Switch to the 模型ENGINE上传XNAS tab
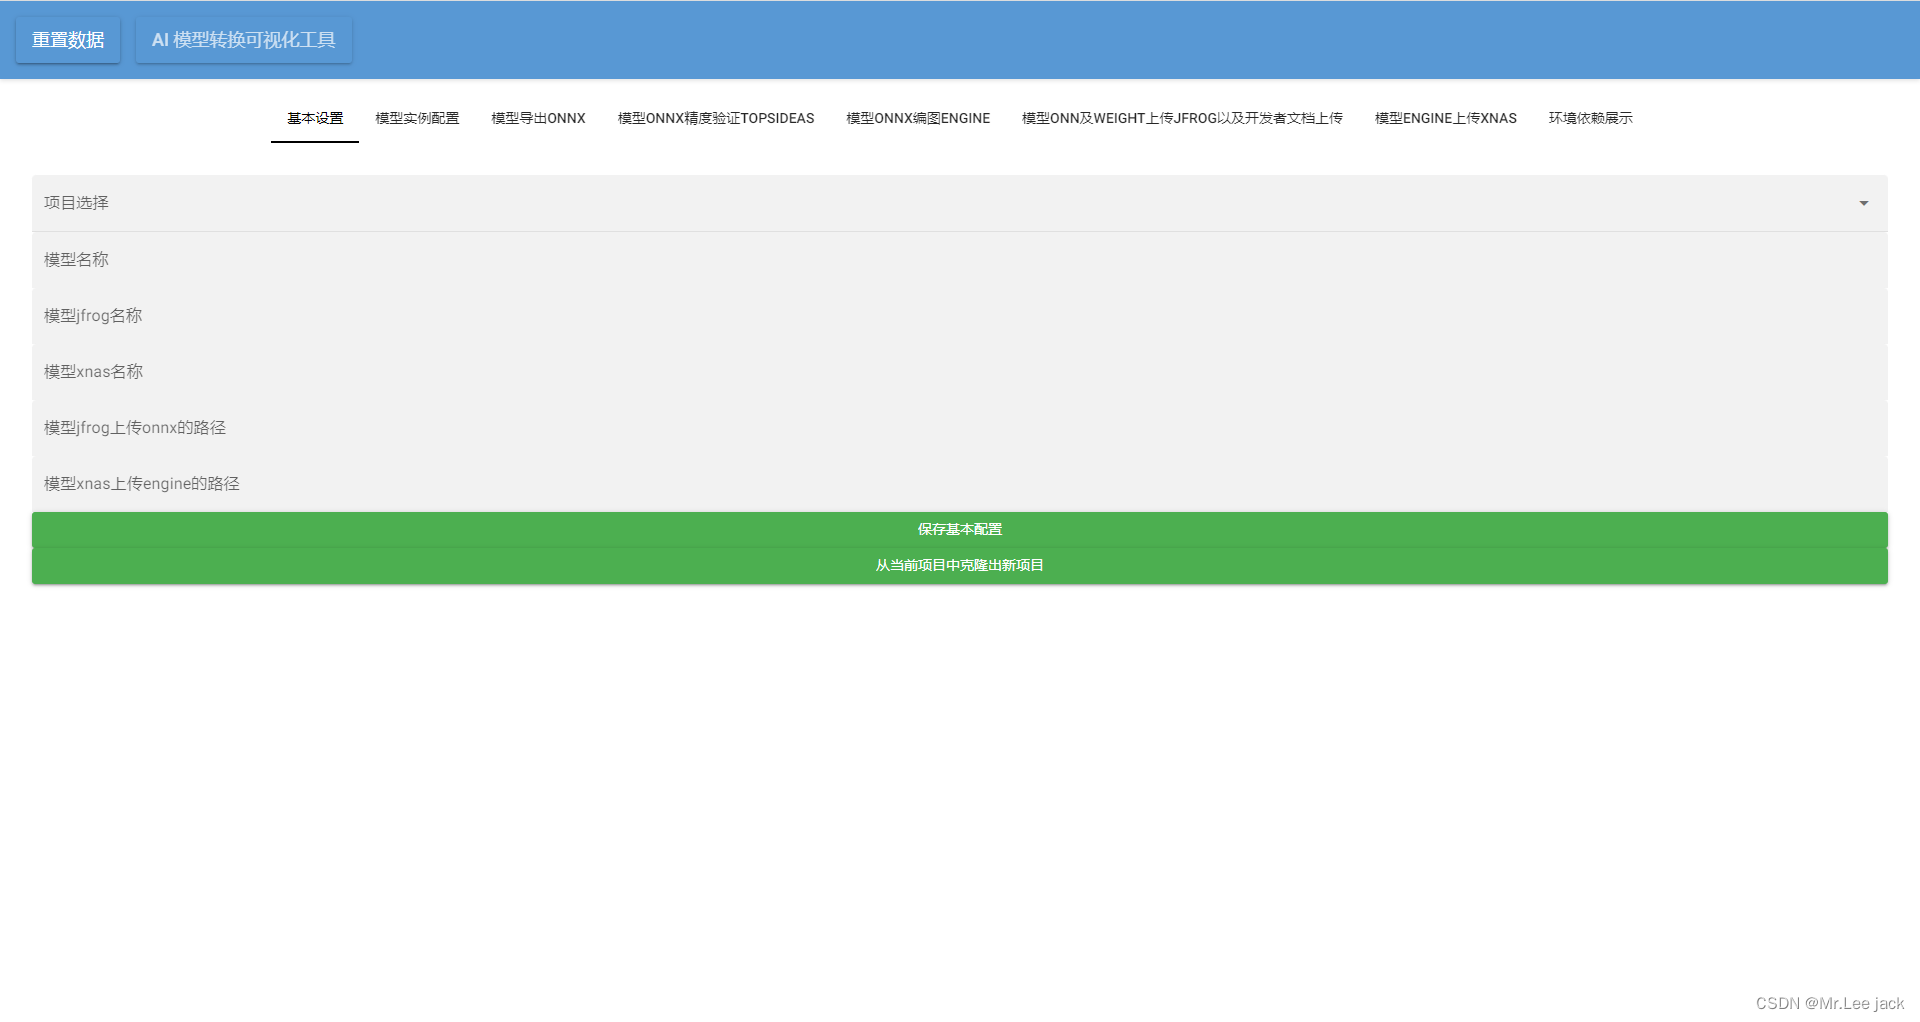This screenshot has width=1920, height=1022. (x=1446, y=118)
